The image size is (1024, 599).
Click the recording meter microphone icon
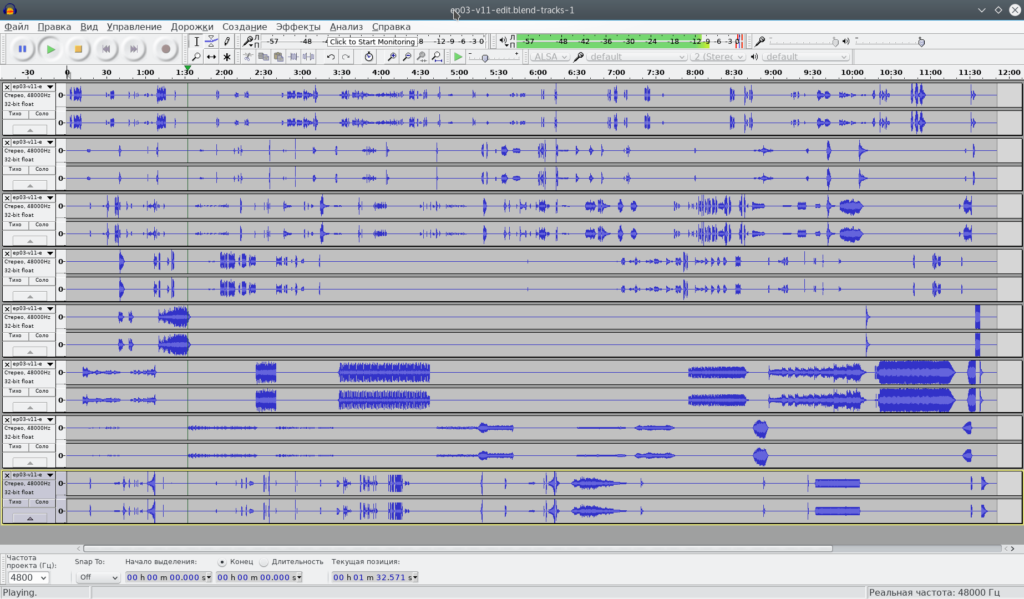(248, 41)
